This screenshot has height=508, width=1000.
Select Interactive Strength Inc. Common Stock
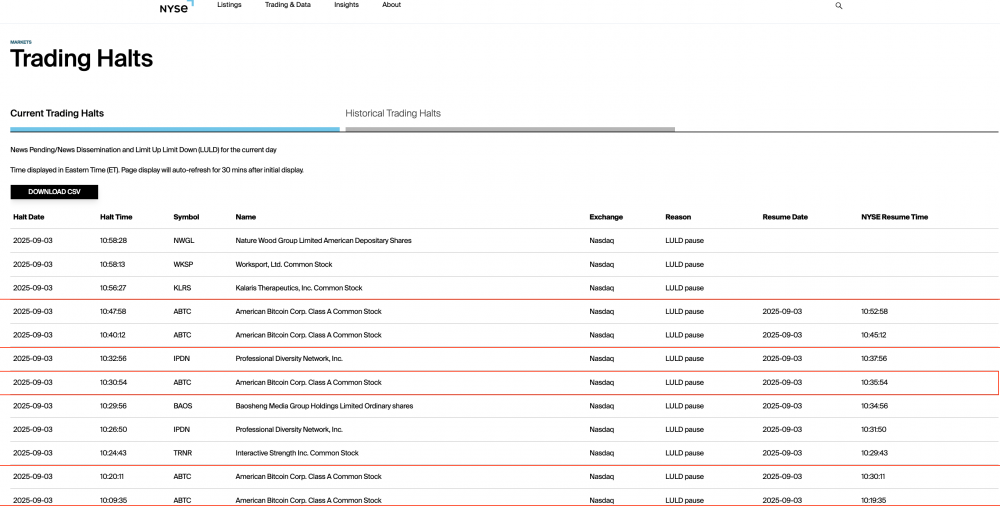(295, 453)
